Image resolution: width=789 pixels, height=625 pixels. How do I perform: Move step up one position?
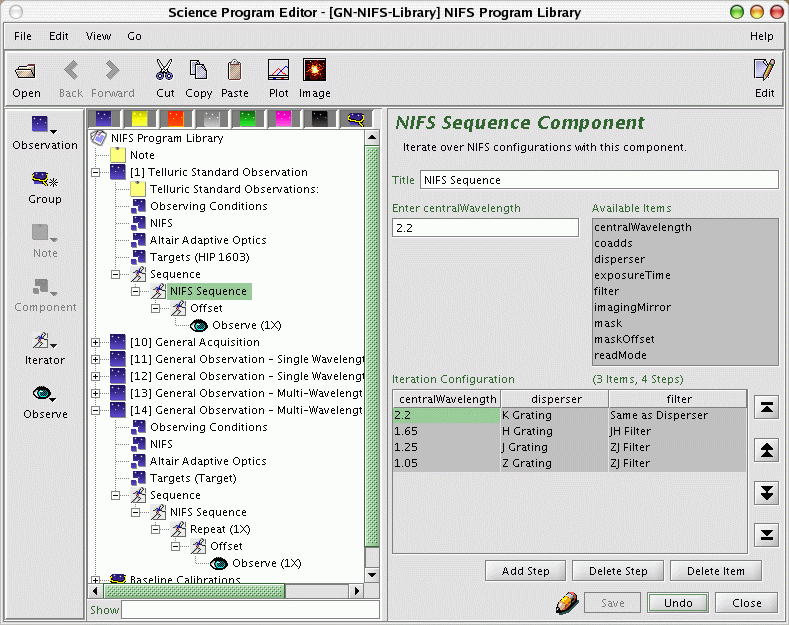pos(766,450)
